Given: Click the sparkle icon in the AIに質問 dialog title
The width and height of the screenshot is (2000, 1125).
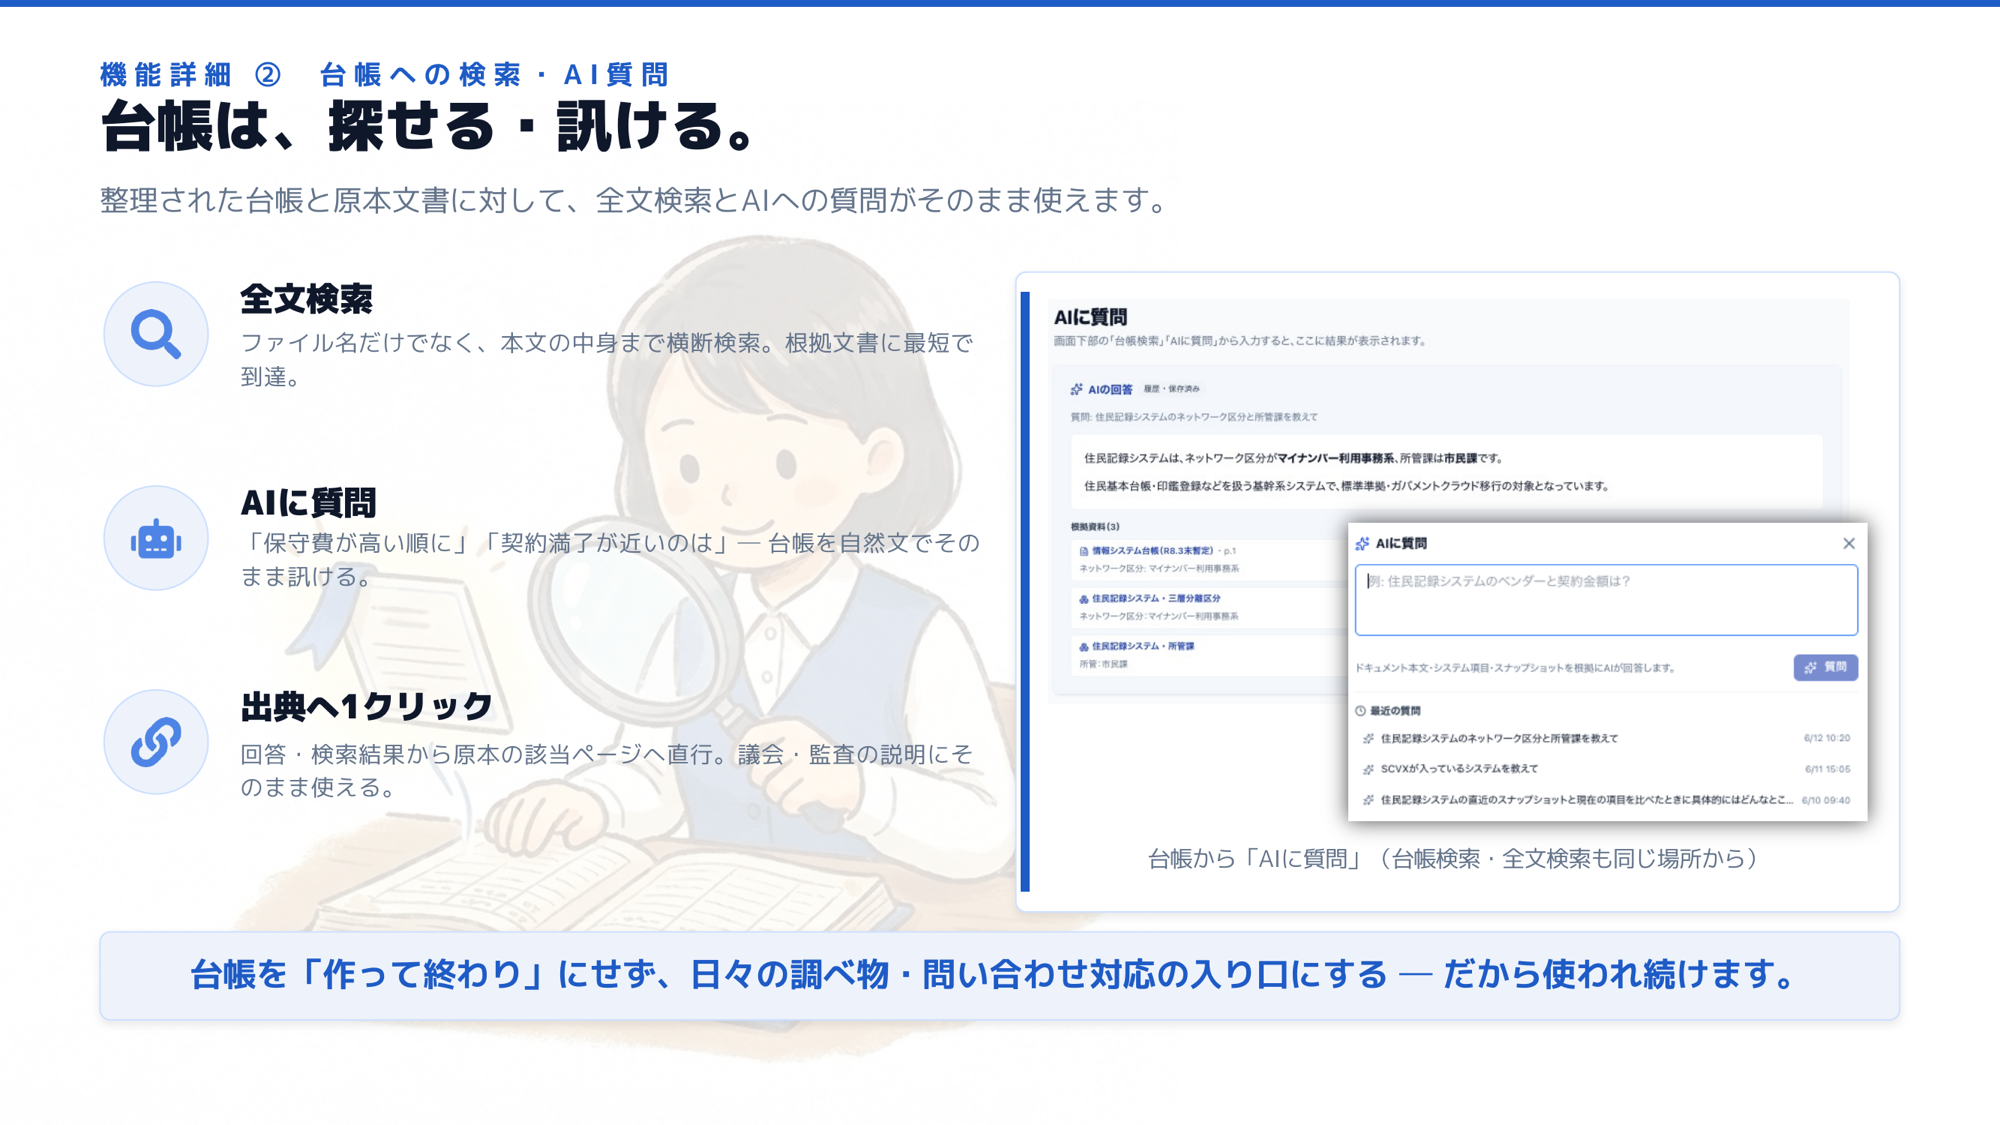Looking at the screenshot, I should (1362, 543).
